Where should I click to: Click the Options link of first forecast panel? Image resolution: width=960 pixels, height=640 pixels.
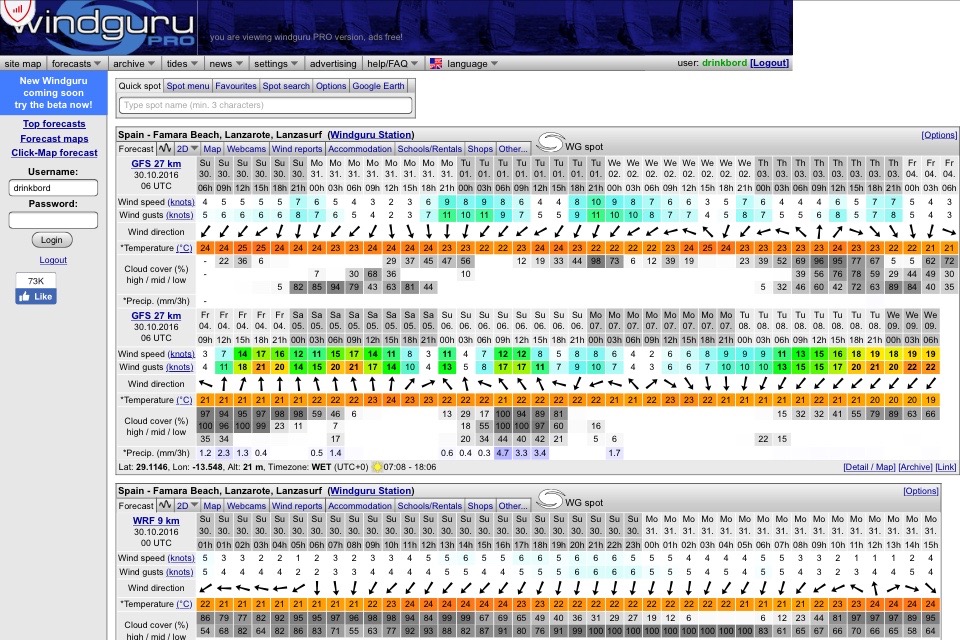[939, 135]
